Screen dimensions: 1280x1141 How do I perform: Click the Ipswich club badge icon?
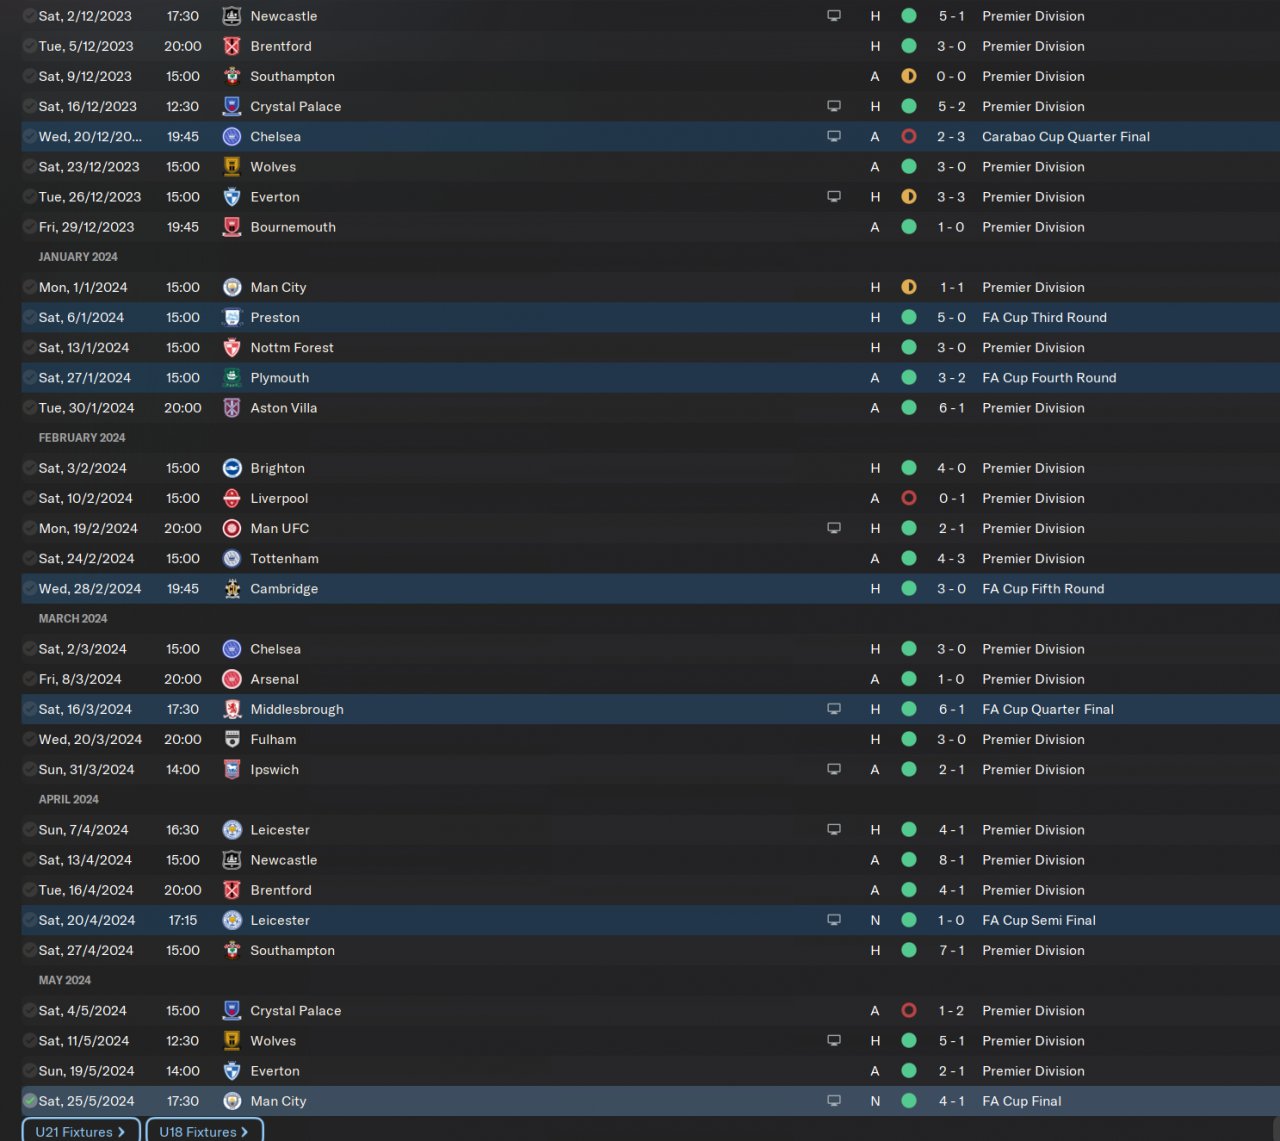click(x=232, y=770)
